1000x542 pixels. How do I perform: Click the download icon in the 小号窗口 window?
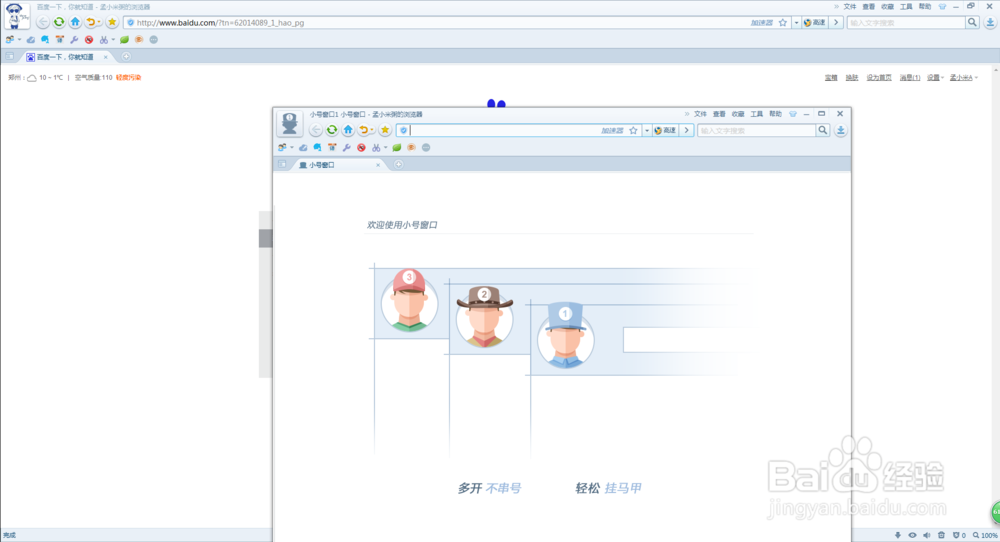tap(841, 130)
